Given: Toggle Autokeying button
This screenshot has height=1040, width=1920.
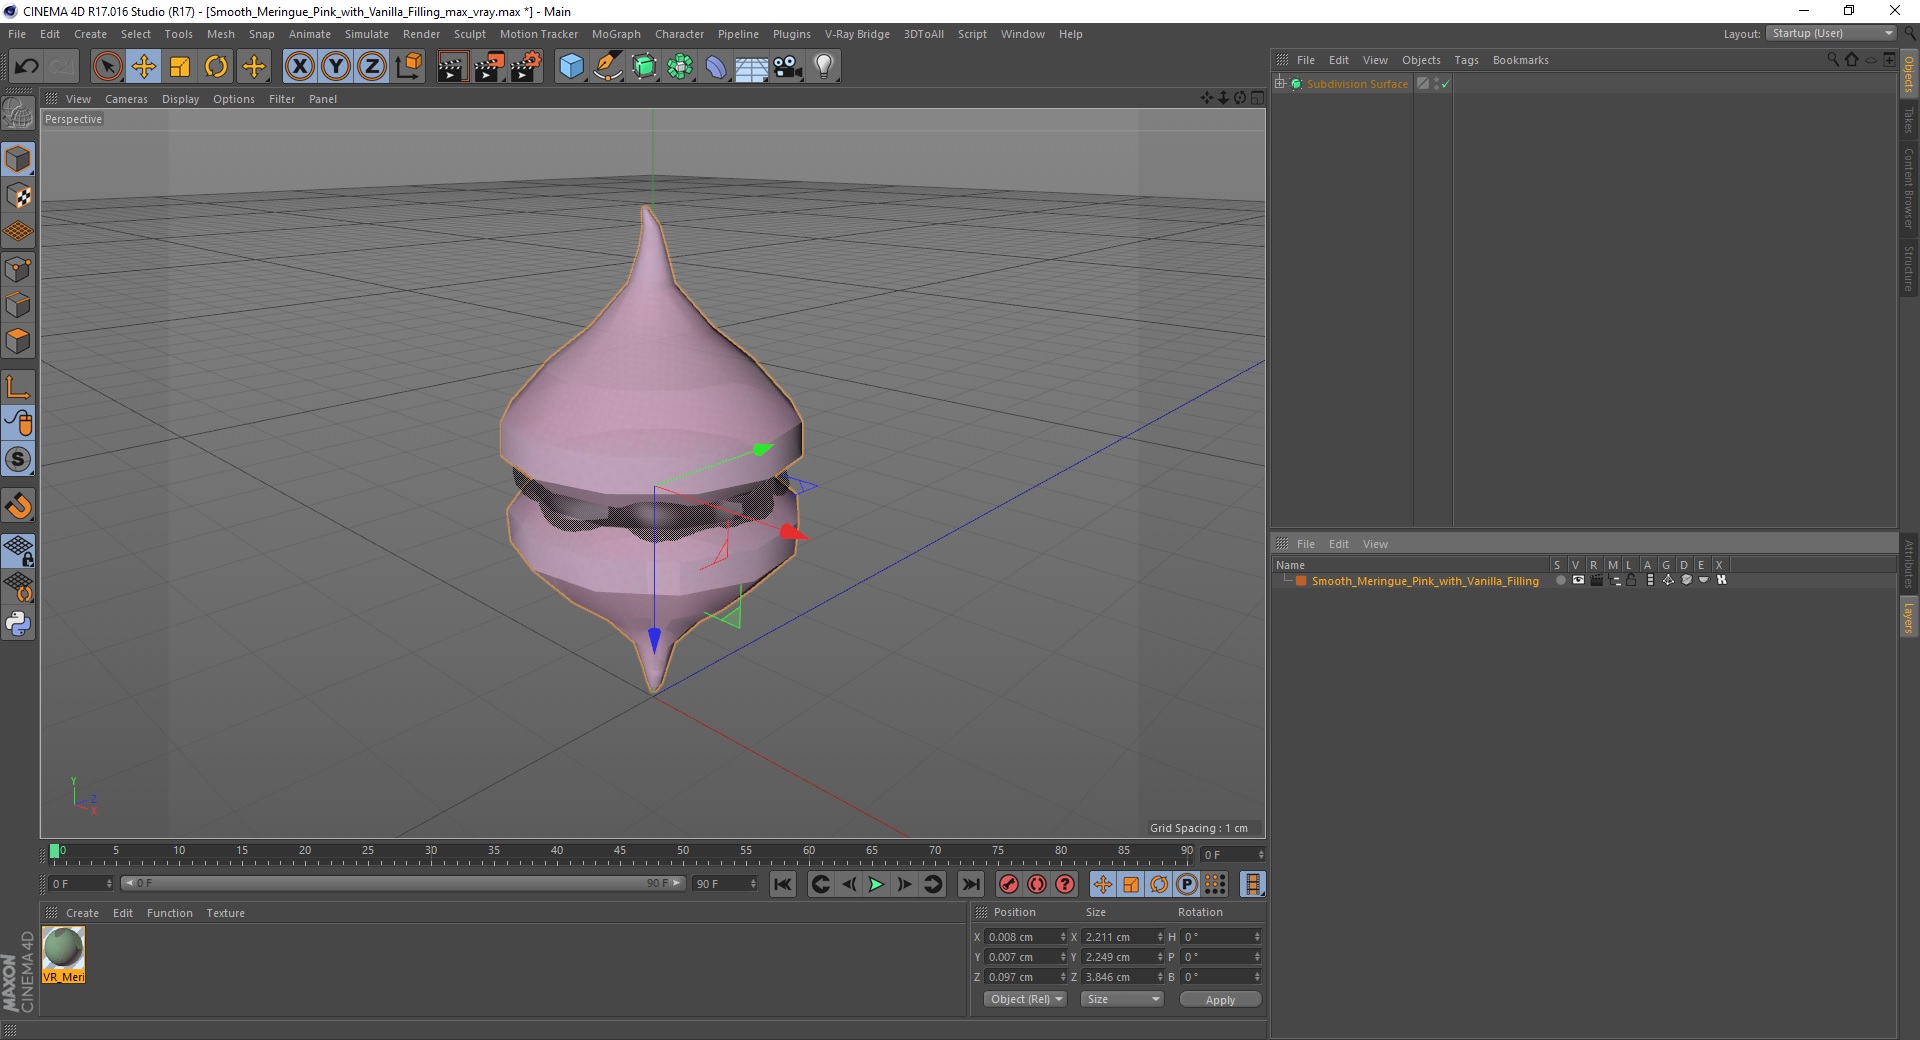Looking at the screenshot, I should [x=1037, y=884].
